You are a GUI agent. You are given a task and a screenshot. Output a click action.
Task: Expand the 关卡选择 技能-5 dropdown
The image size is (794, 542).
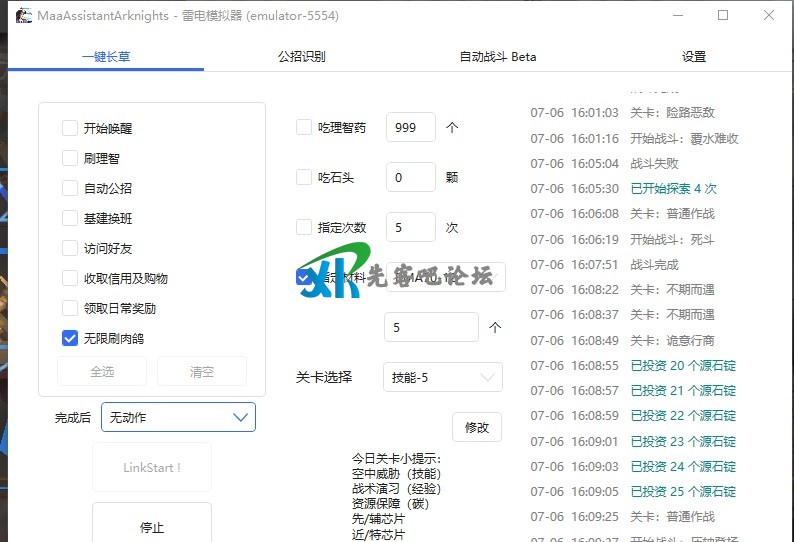[442, 377]
